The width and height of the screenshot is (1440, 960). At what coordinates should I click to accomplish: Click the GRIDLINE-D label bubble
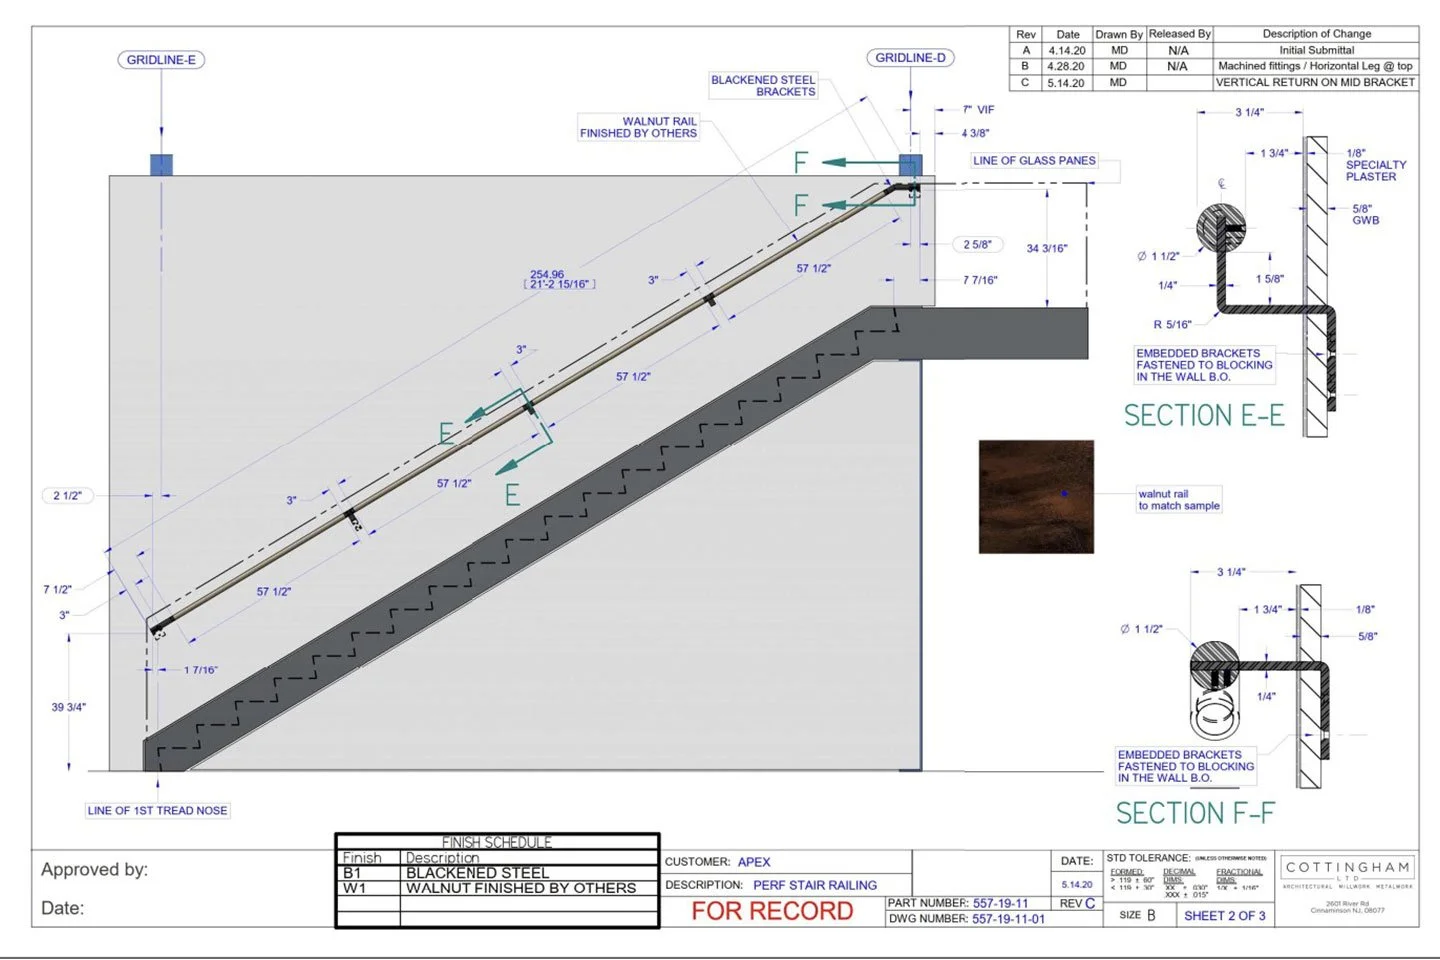point(910,58)
